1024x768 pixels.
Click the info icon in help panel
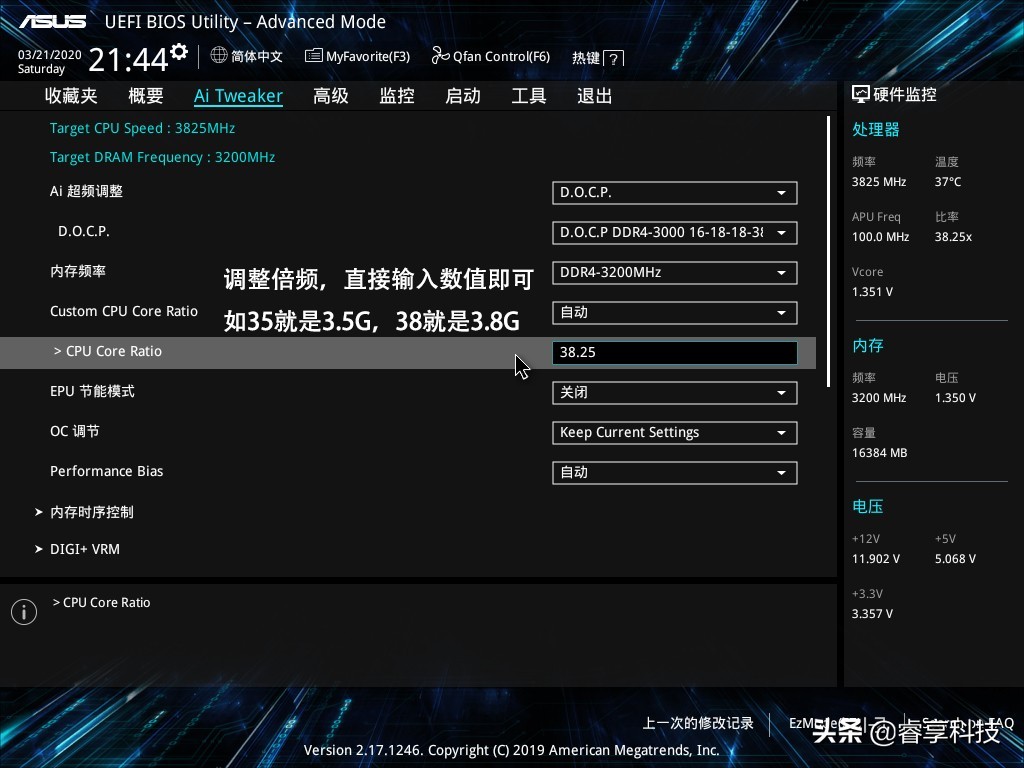click(24, 612)
